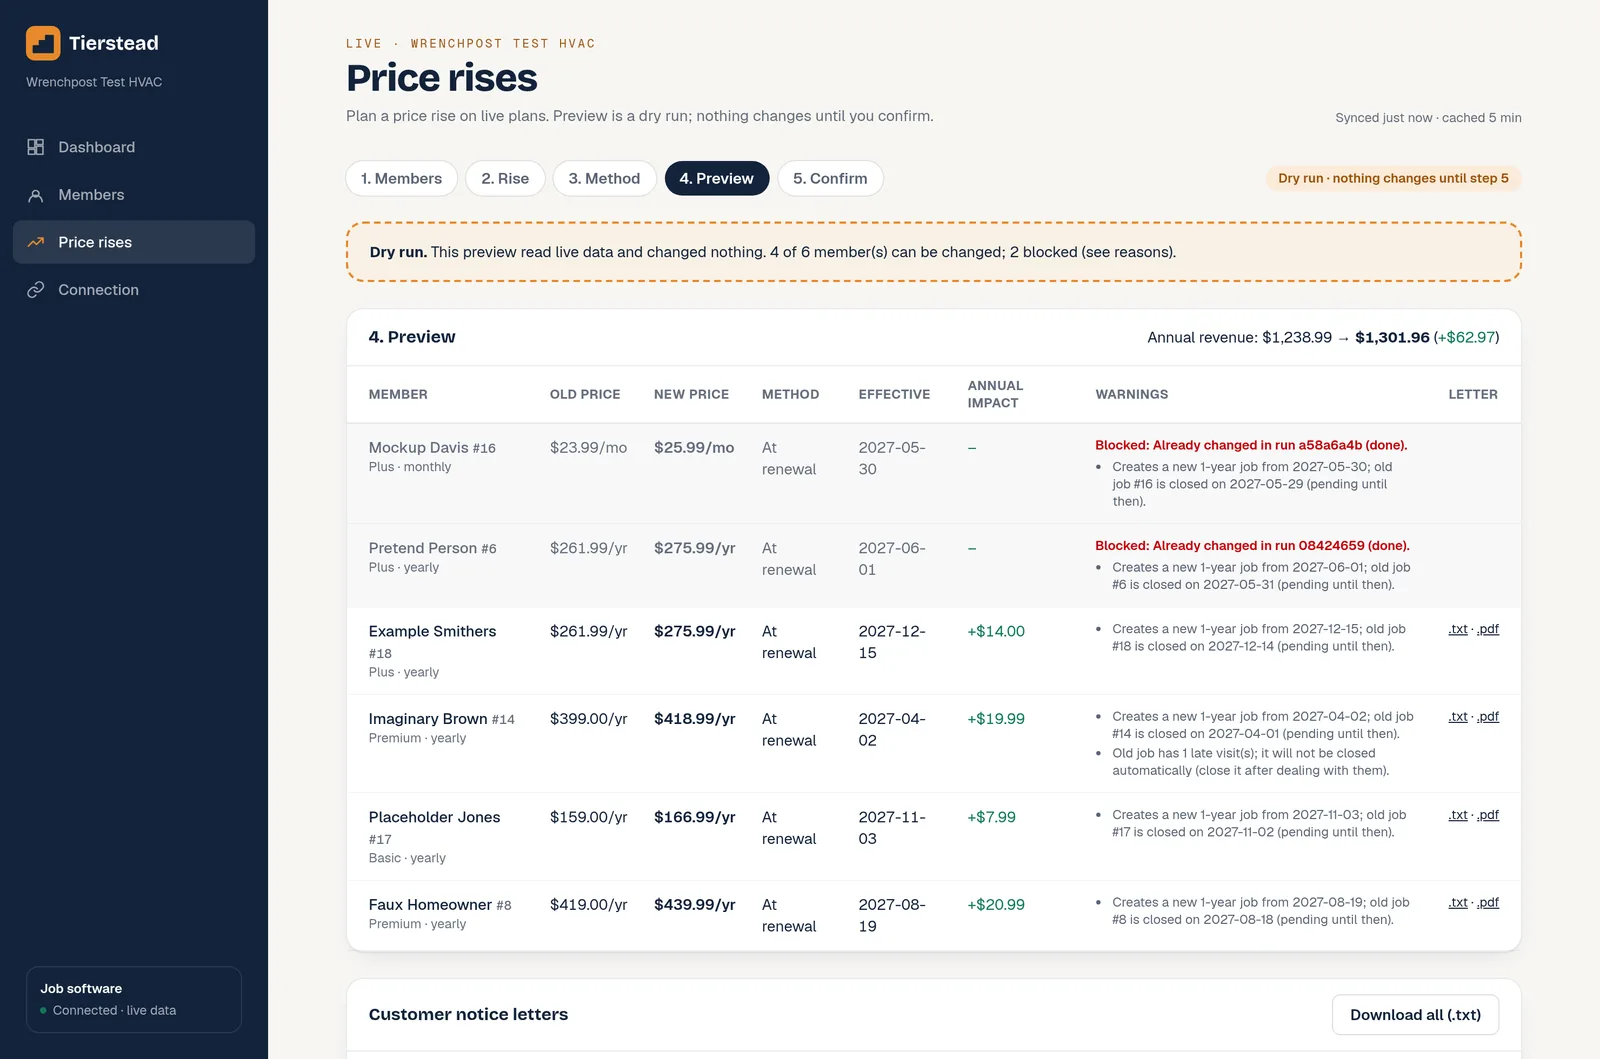
Task: Click blocked warning for run 08424659
Action: point(1252,545)
